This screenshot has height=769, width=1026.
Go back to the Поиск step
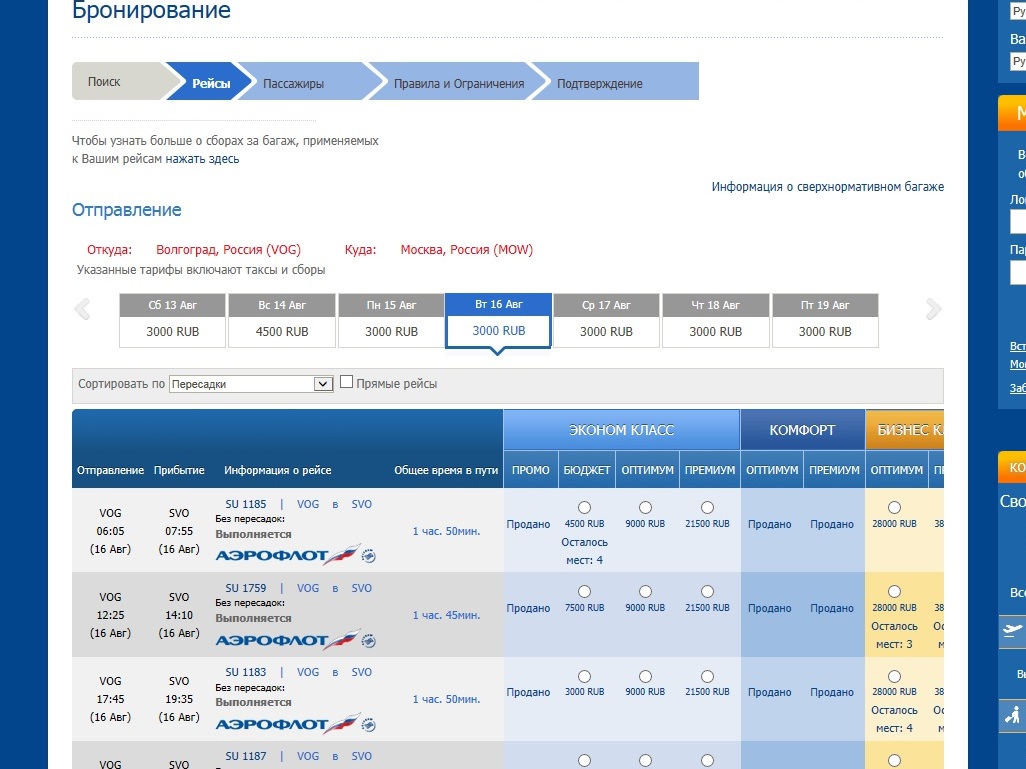(x=105, y=82)
